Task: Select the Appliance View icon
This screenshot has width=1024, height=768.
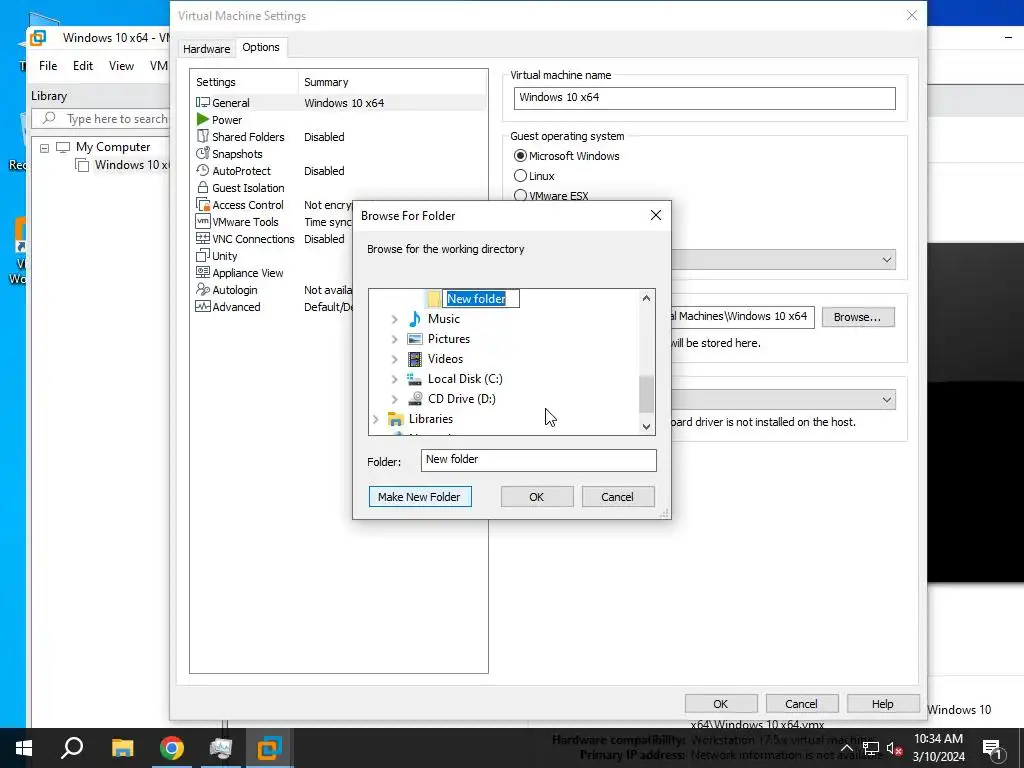Action: click(203, 272)
